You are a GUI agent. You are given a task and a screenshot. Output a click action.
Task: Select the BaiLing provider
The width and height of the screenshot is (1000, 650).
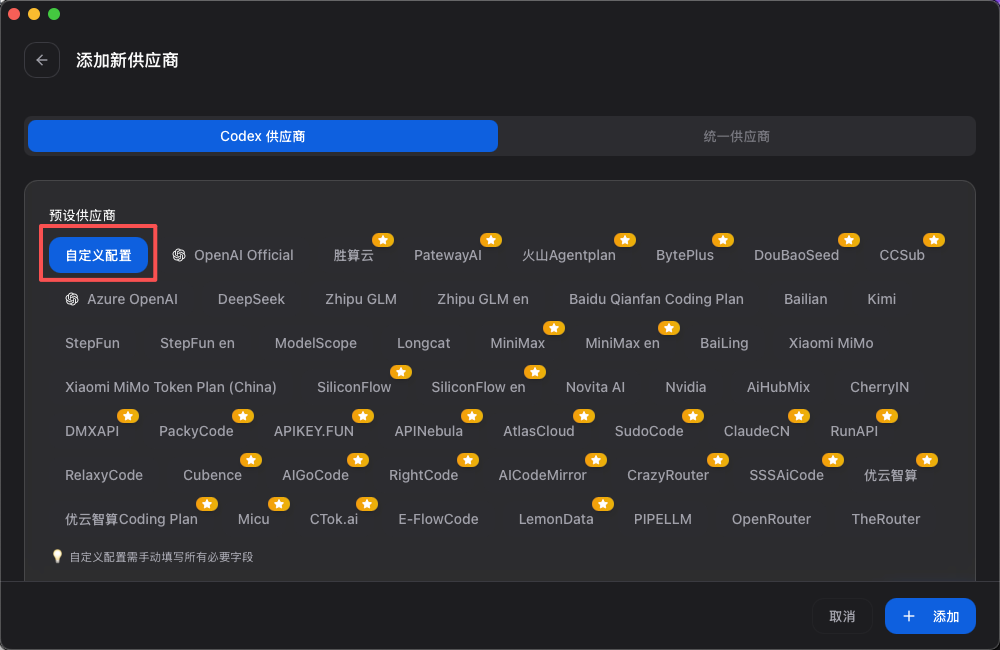coord(724,343)
